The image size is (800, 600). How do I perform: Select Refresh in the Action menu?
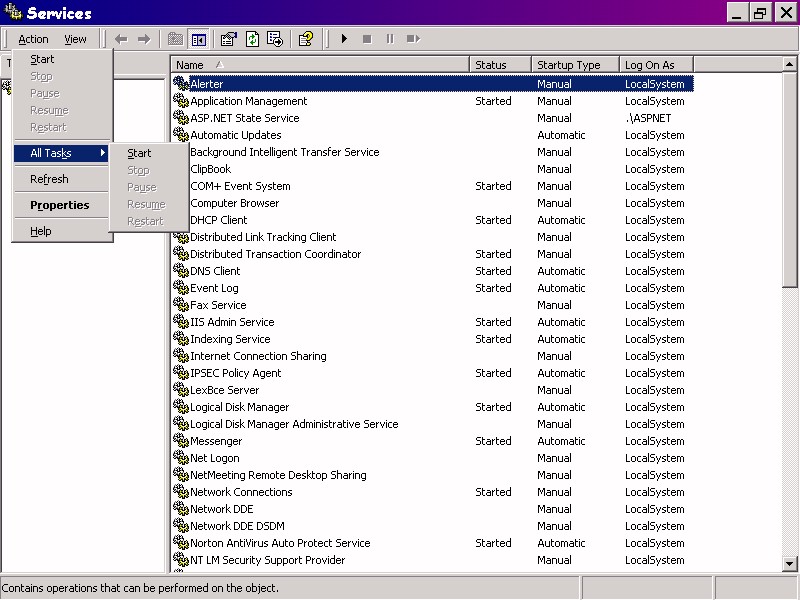[x=49, y=179]
